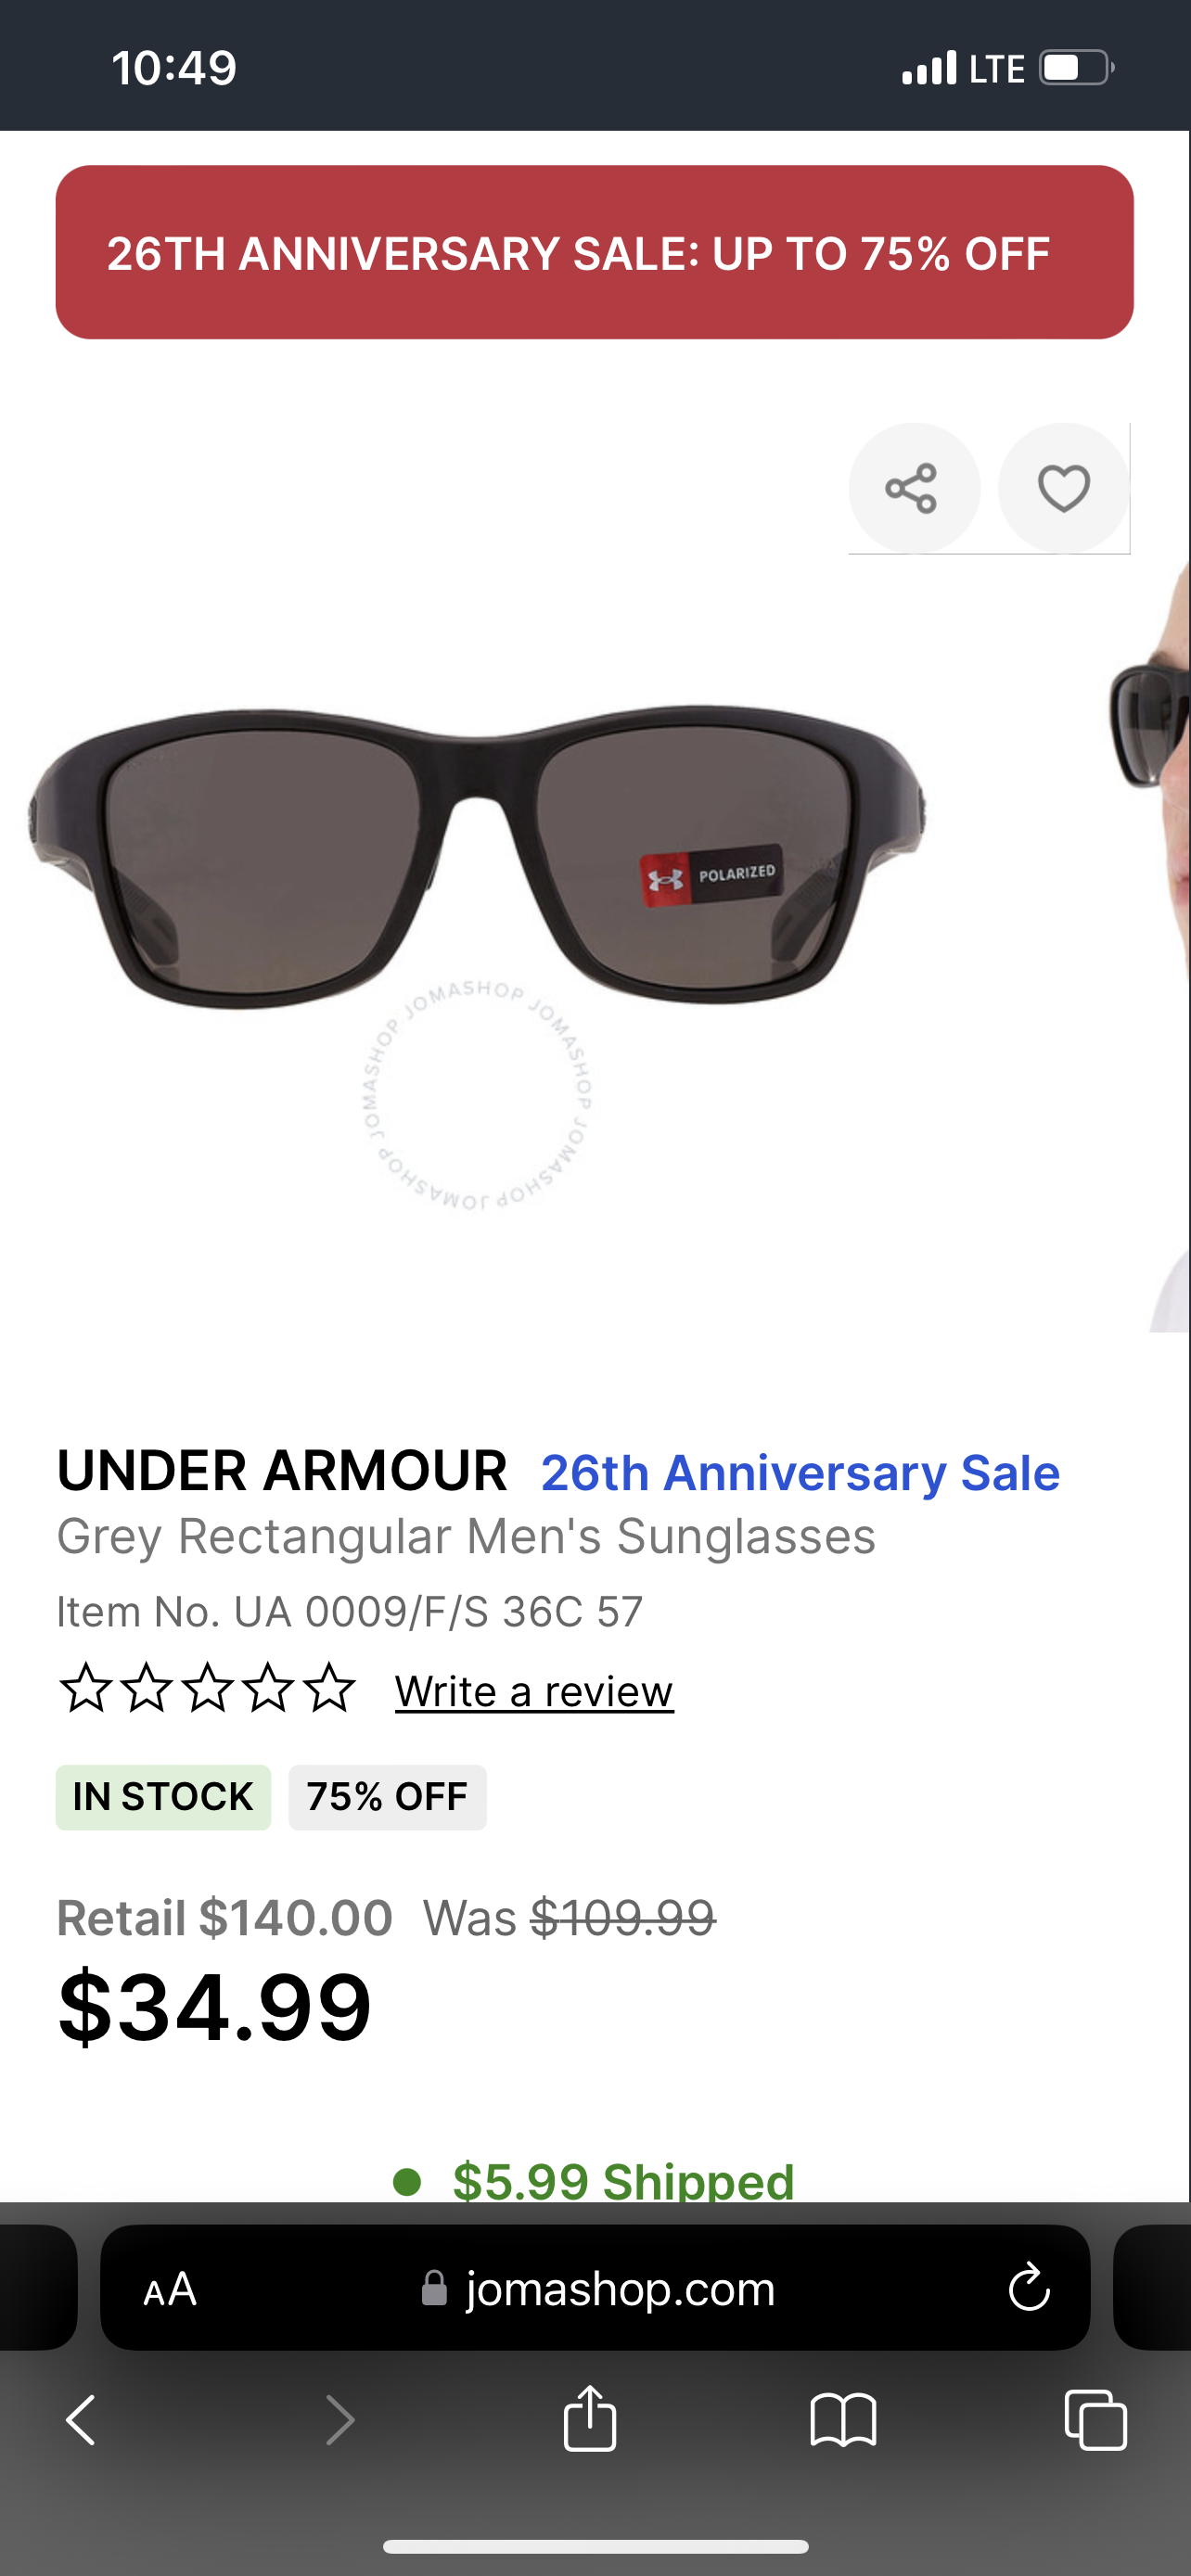
Task: Open the Write a review link
Action: point(534,1691)
